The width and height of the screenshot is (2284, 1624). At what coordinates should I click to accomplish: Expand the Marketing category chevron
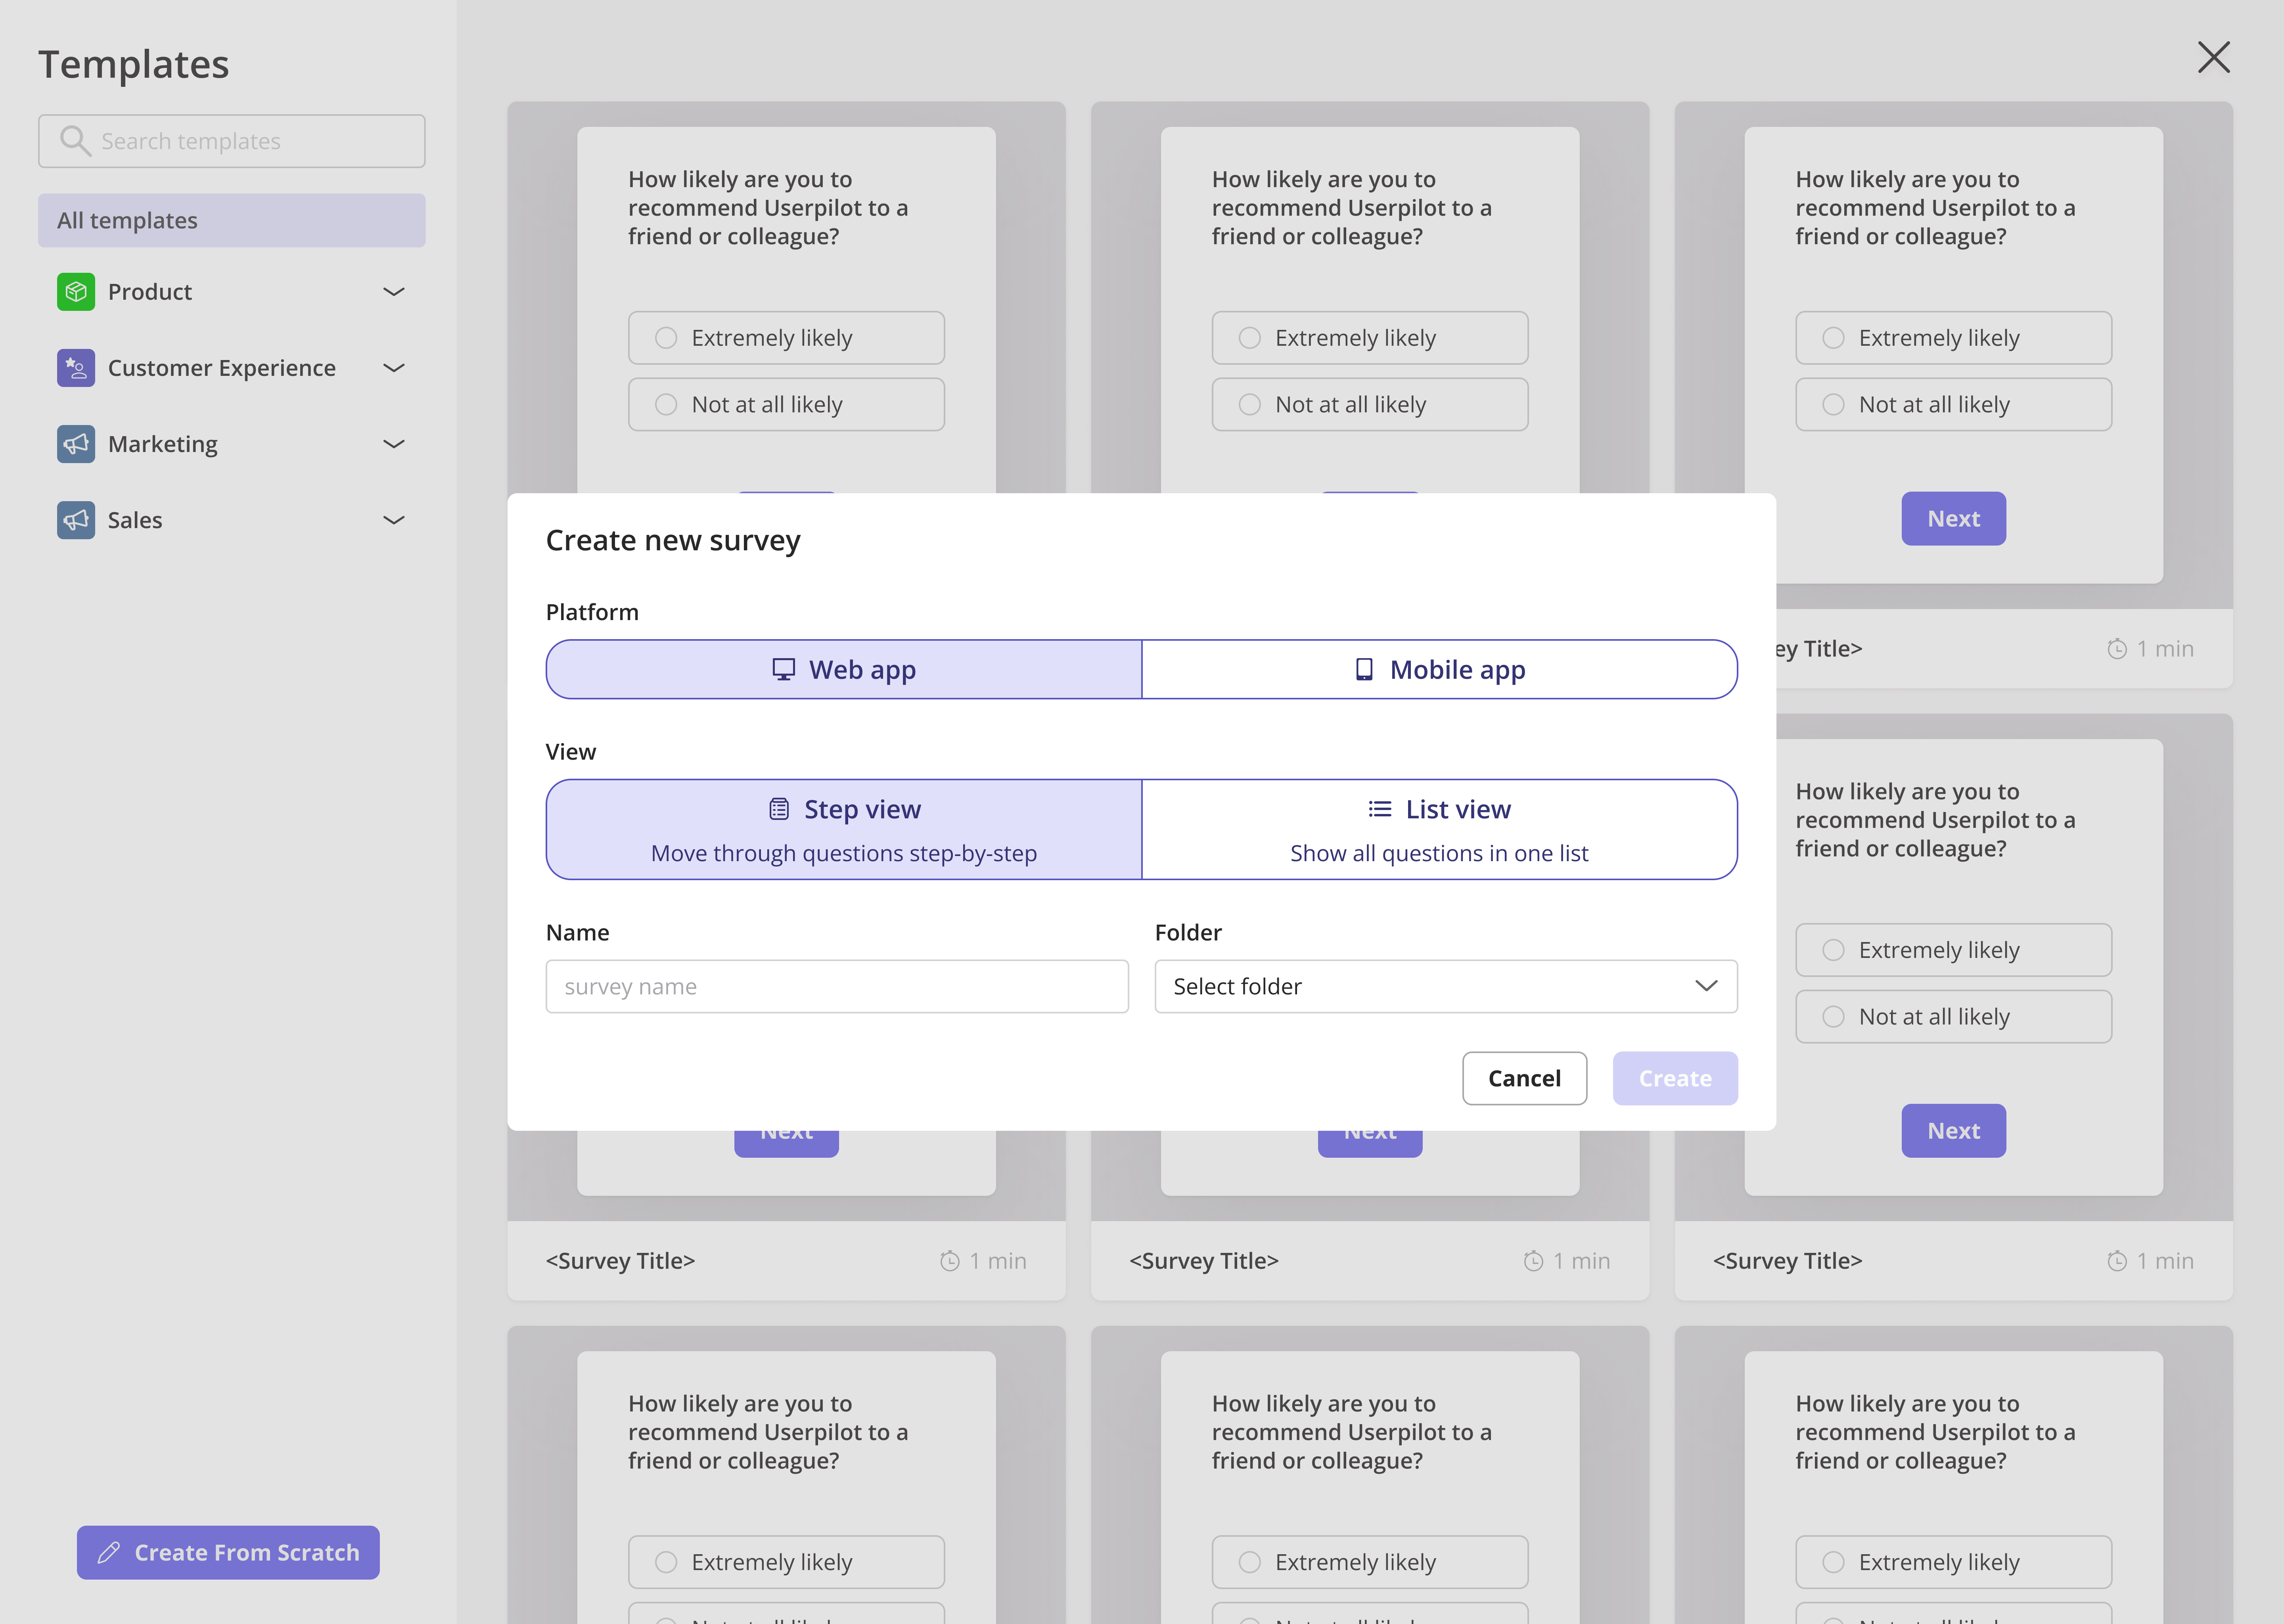(x=394, y=444)
